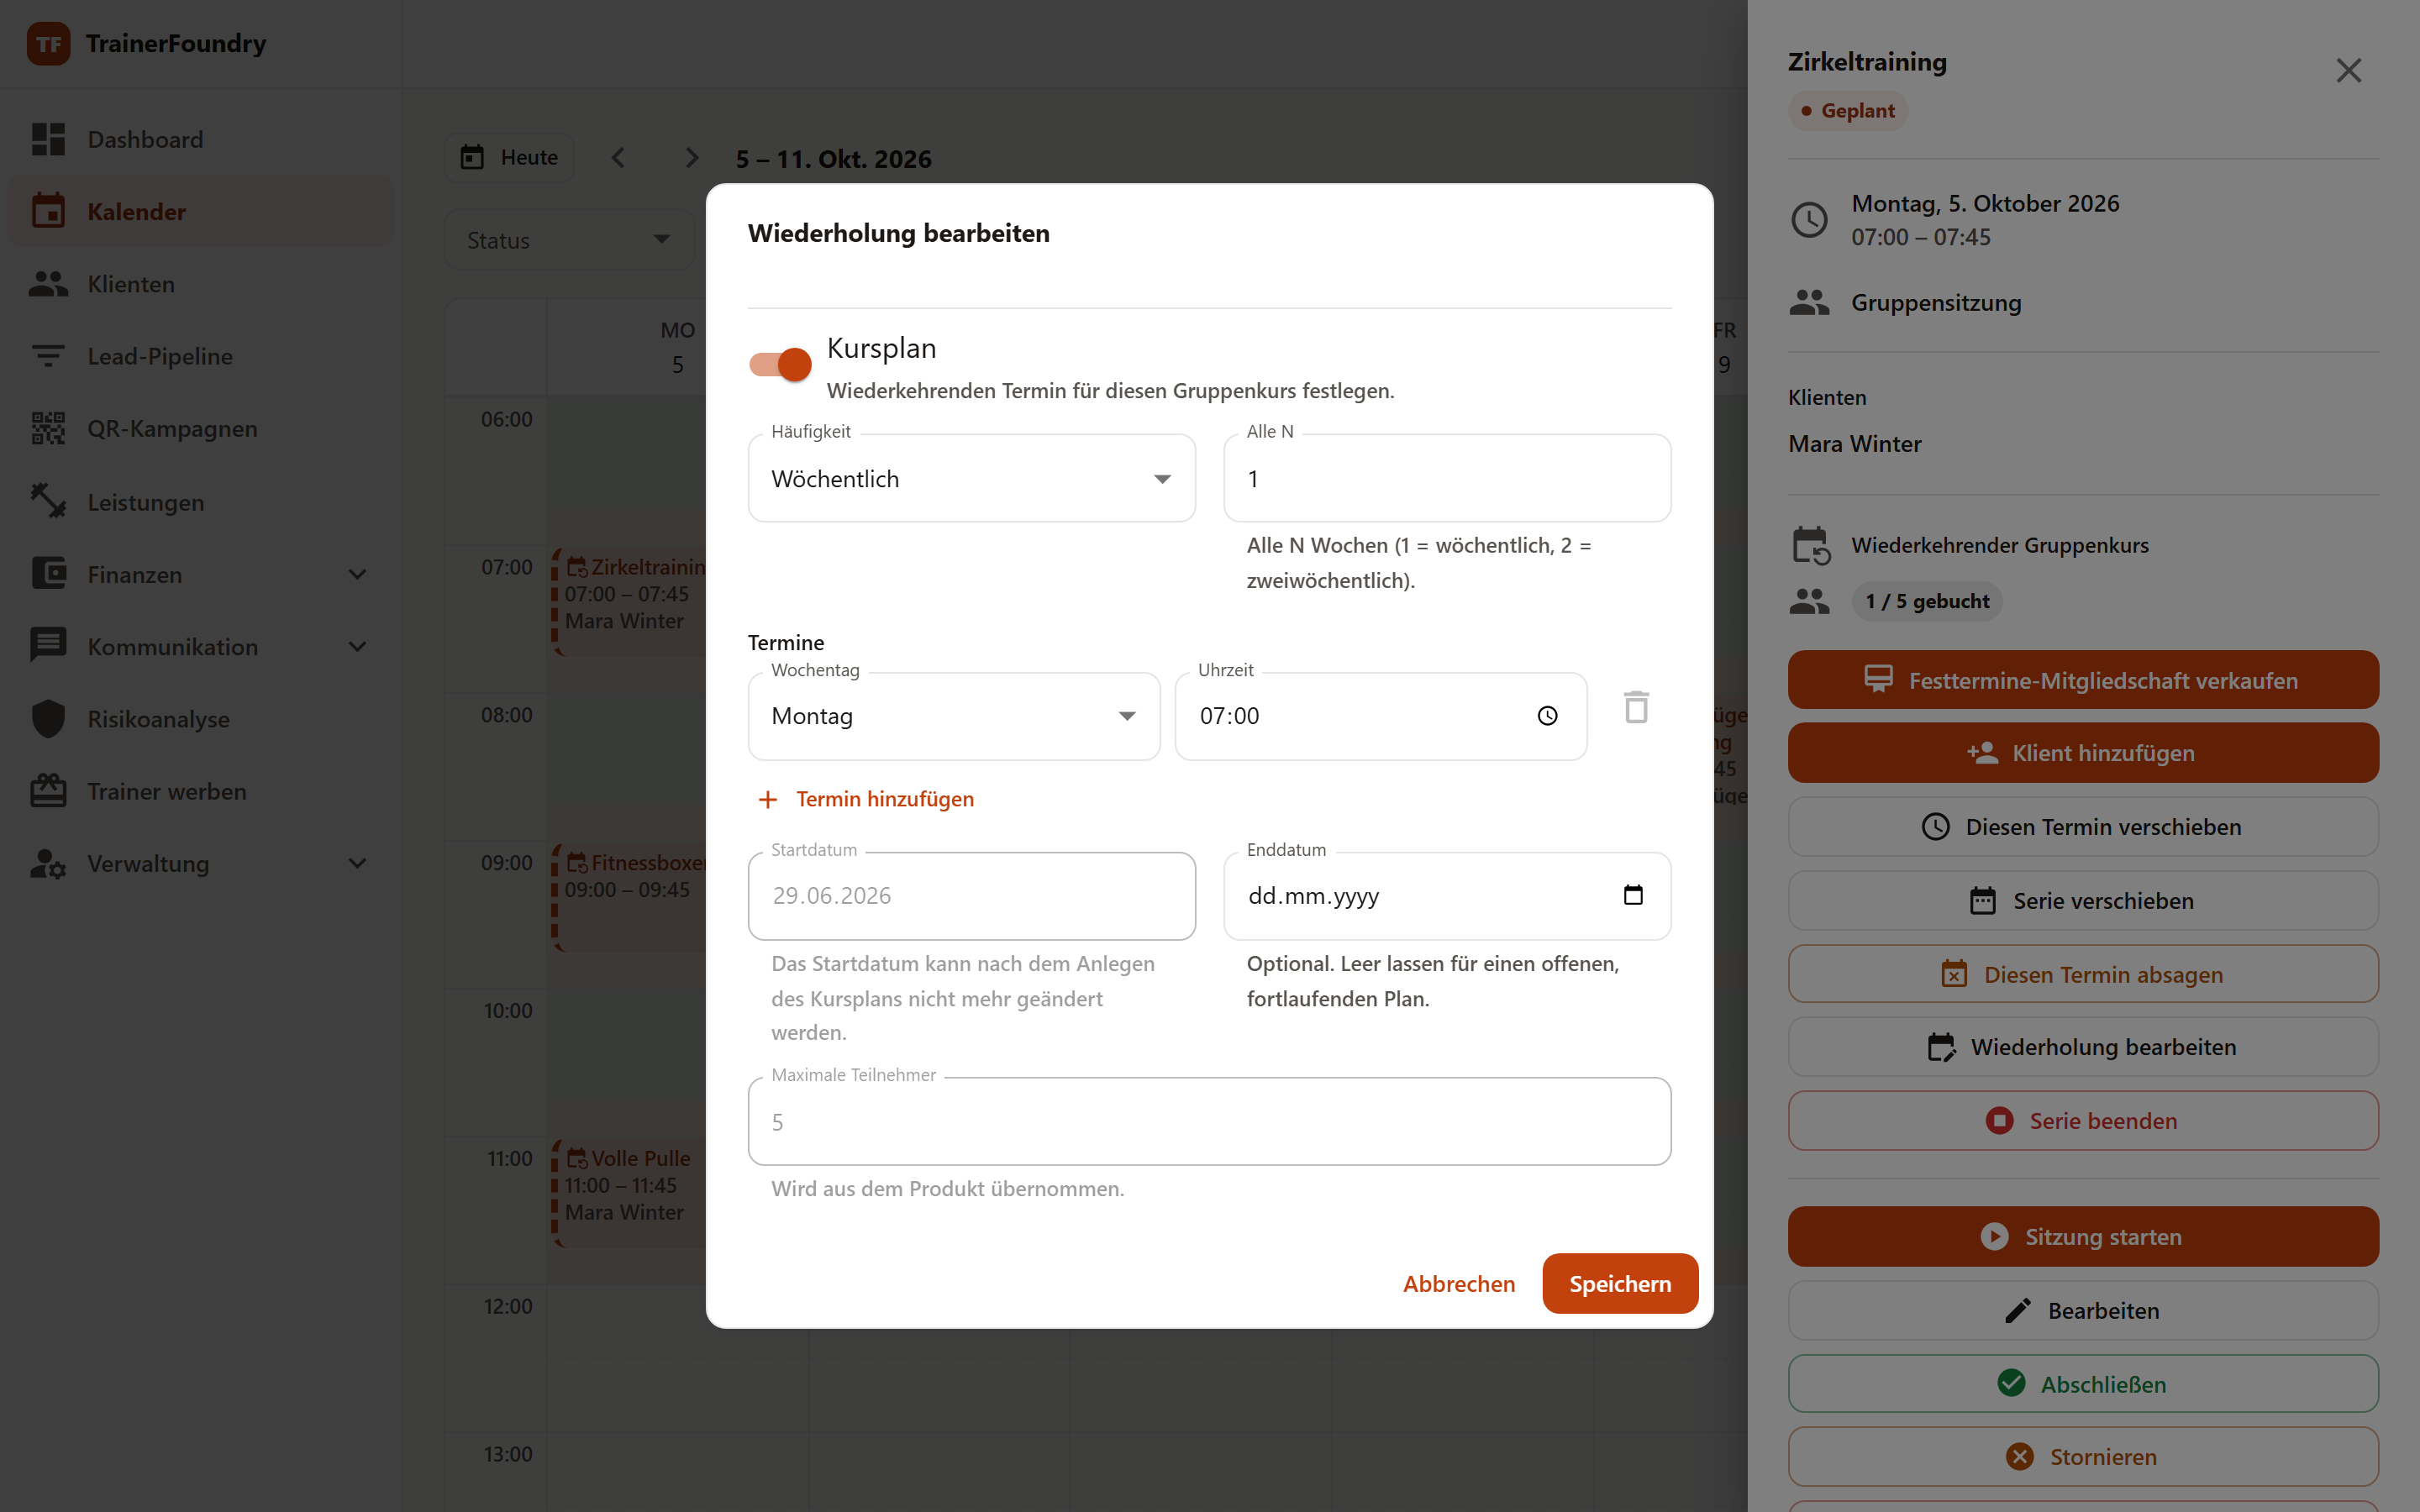Image resolution: width=2420 pixels, height=1512 pixels.
Task: Open the Status filter dropdown
Action: [569, 240]
